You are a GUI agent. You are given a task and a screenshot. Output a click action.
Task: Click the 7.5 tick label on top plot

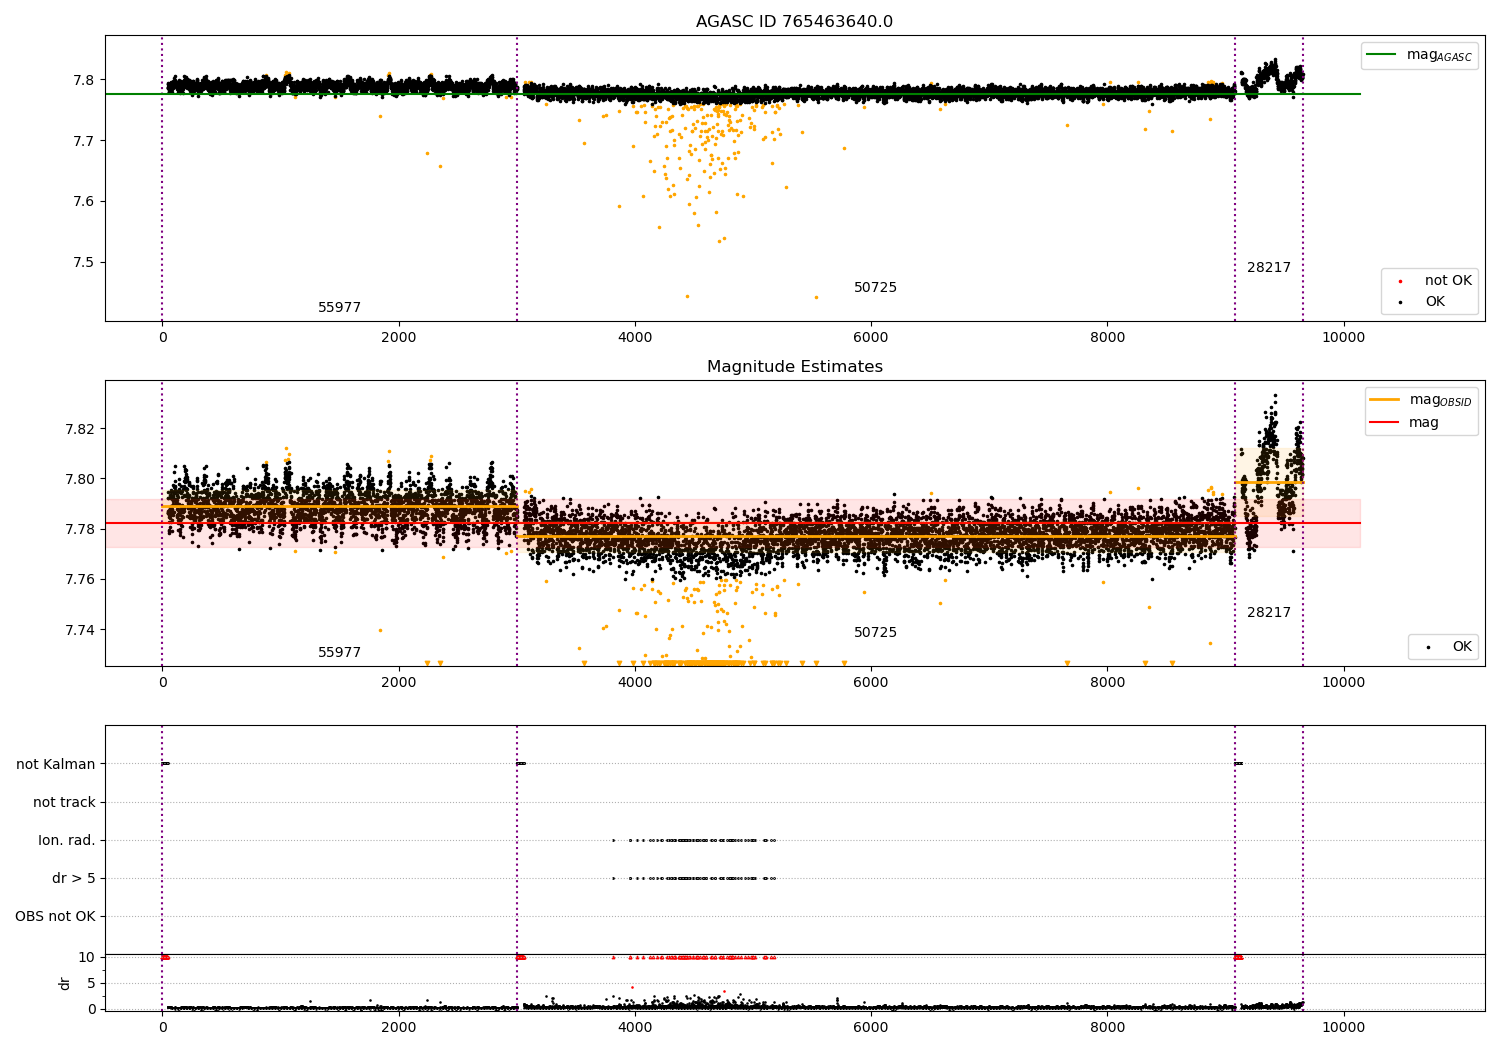pos(84,263)
